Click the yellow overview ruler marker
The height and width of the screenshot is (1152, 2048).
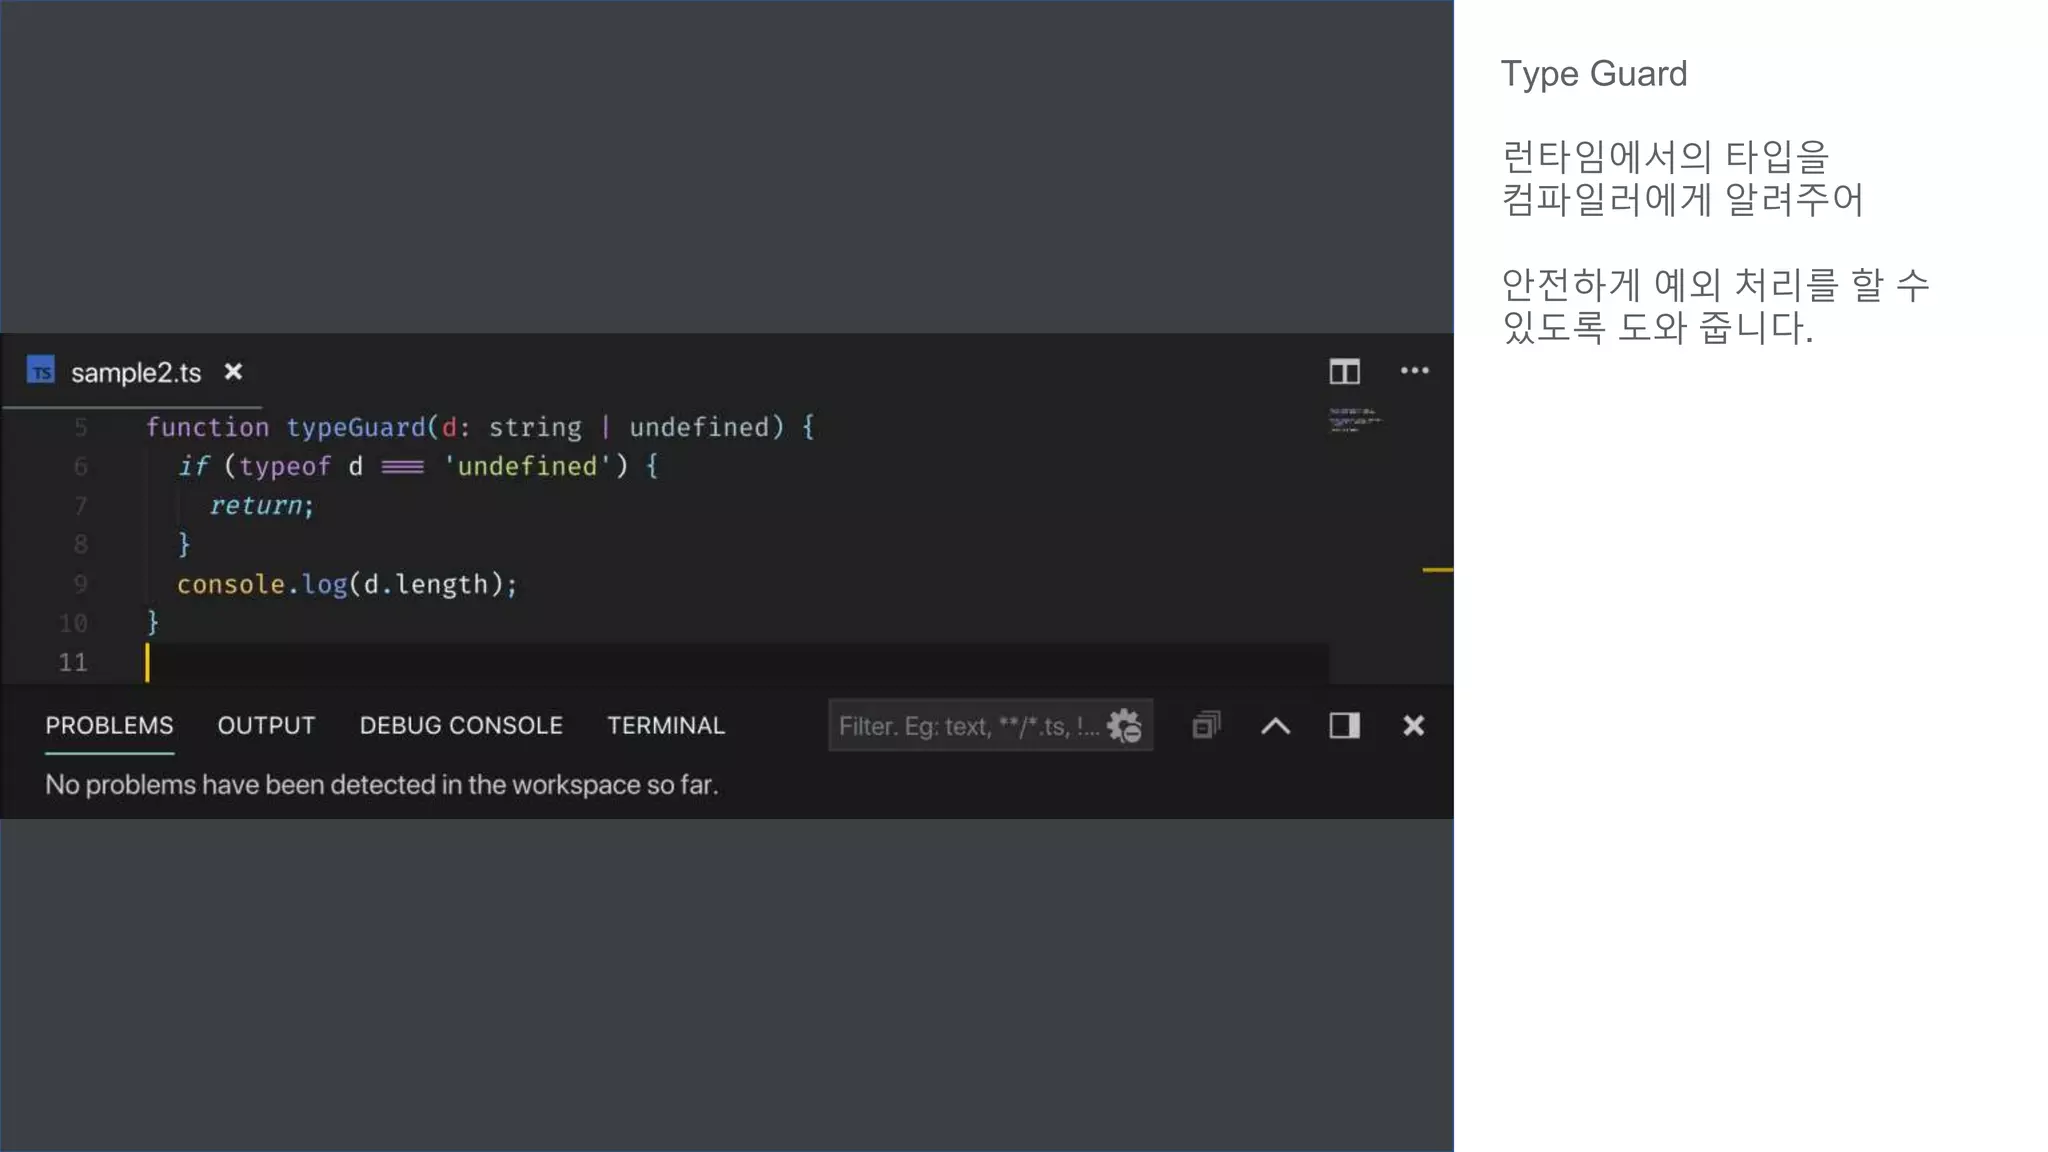point(1437,570)
